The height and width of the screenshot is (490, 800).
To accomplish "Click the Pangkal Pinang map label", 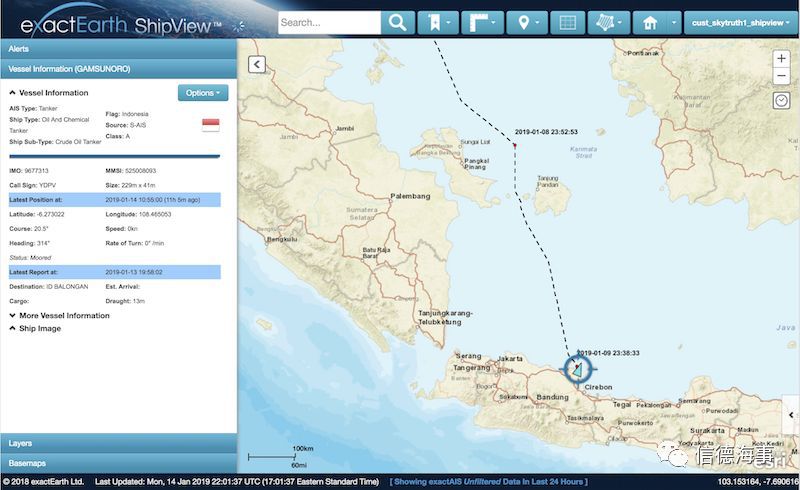I will point(477,164).
